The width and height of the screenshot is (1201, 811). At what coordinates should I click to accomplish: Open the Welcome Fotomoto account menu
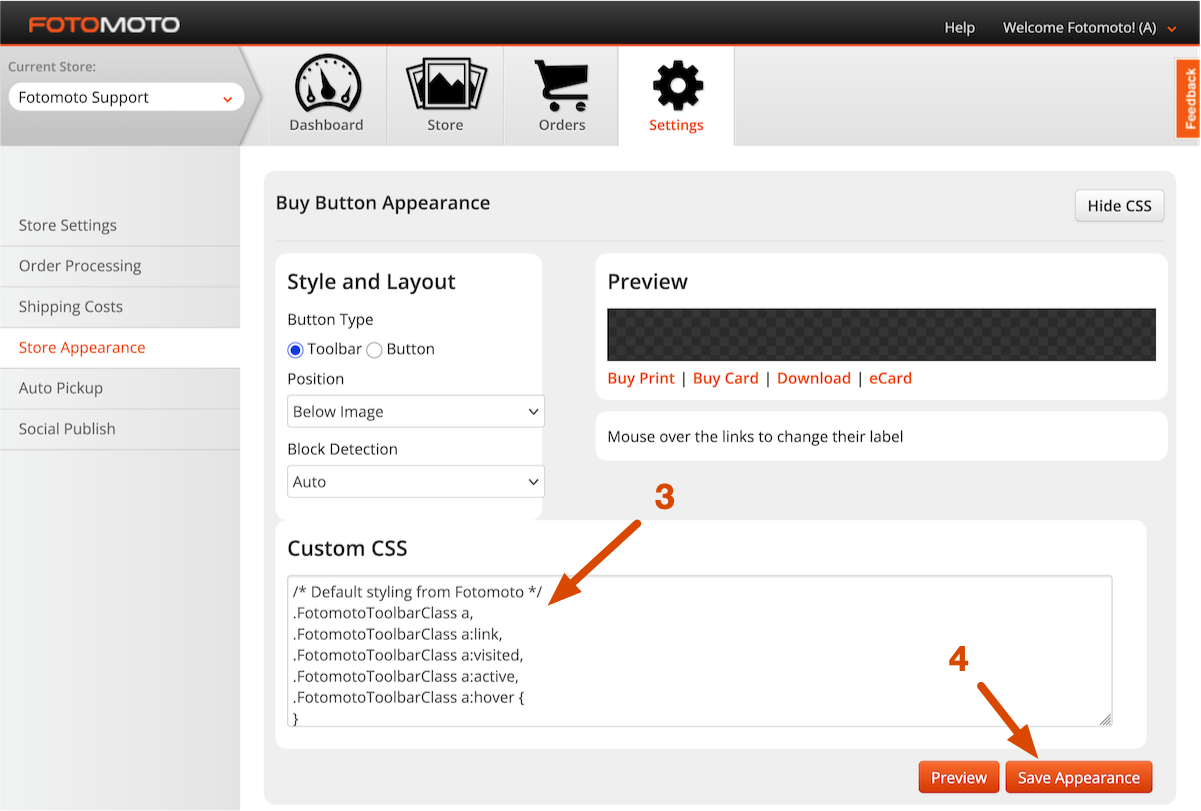click(x=1091, y=28)
